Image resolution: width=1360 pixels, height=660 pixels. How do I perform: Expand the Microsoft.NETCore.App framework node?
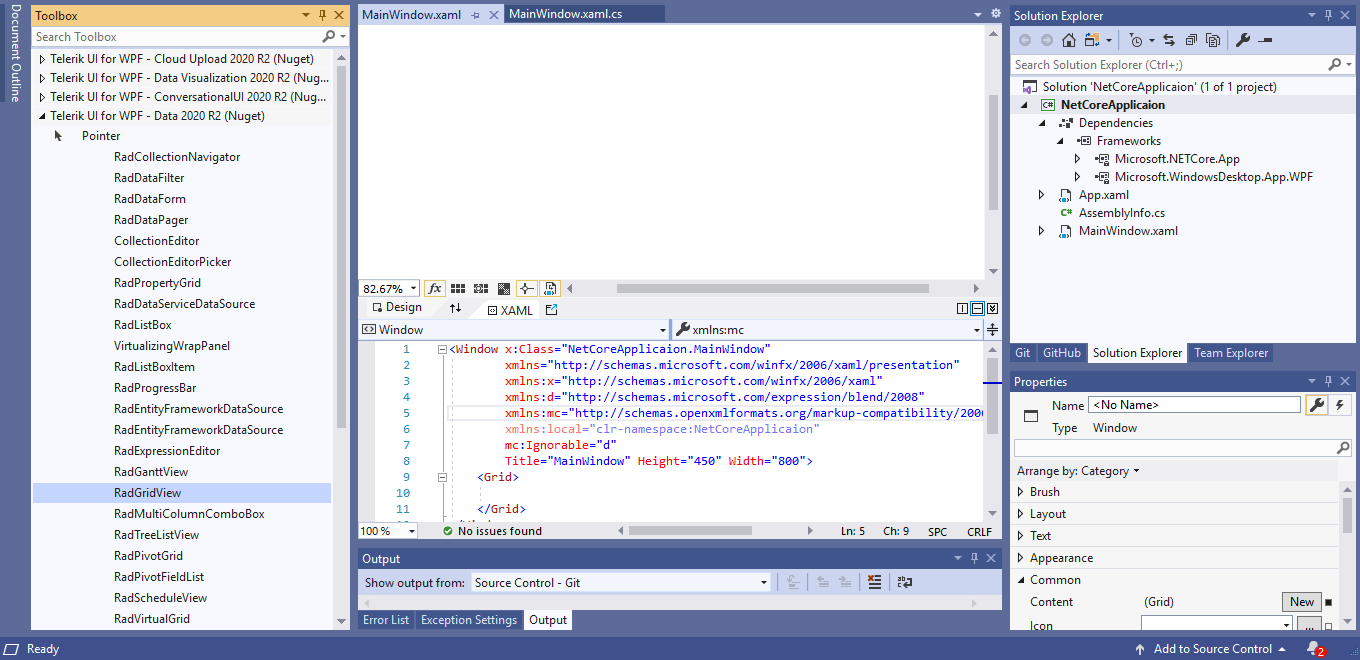(x=1078, y=159)
